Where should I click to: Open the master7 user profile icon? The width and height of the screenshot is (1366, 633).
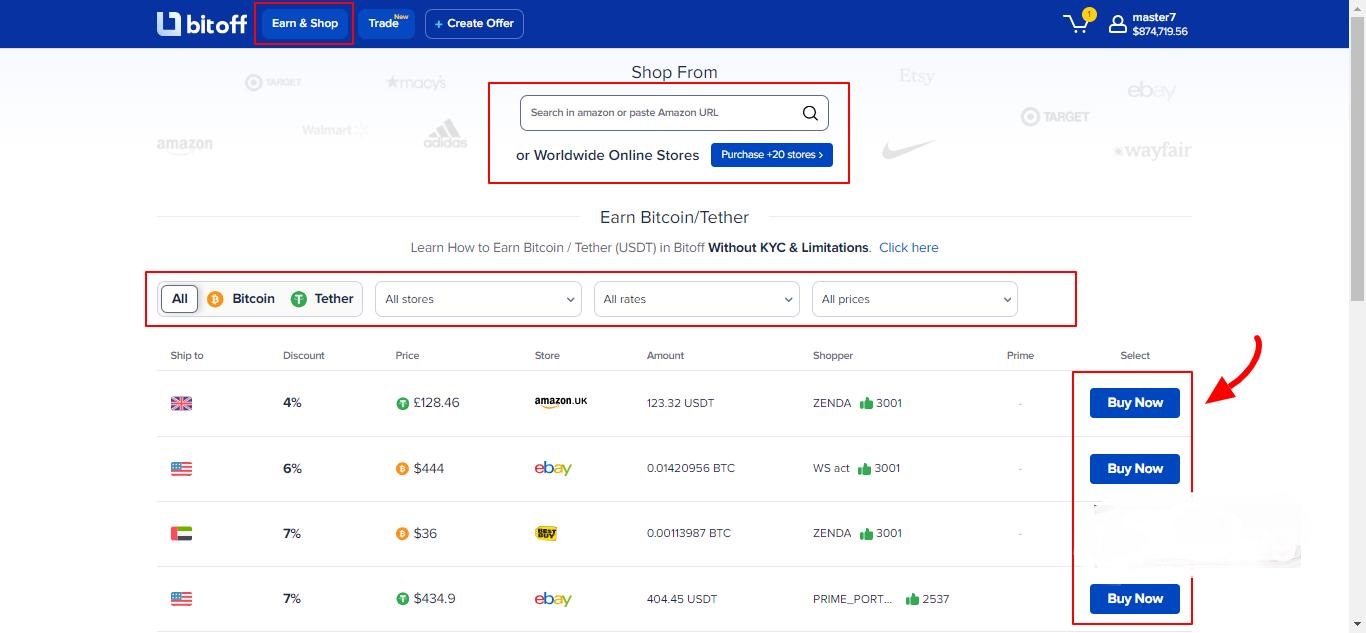1118,24
